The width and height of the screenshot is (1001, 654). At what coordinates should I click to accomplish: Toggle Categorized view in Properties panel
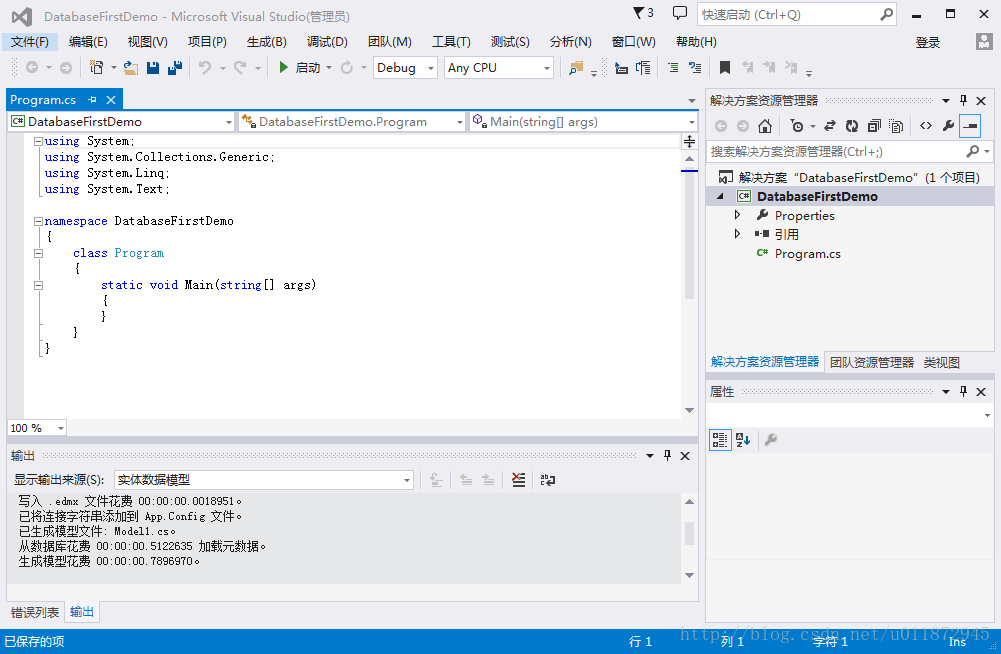pyautogui.click(x=720, y=439)
